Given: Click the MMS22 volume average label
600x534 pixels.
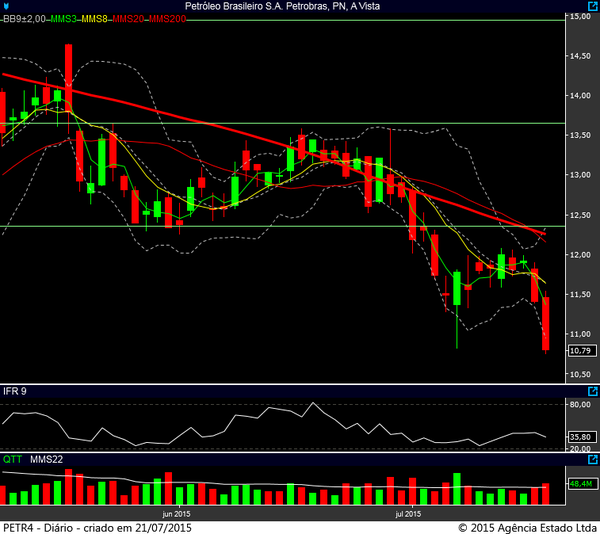Looking at the screenshot, I should [x=46, y=459].
